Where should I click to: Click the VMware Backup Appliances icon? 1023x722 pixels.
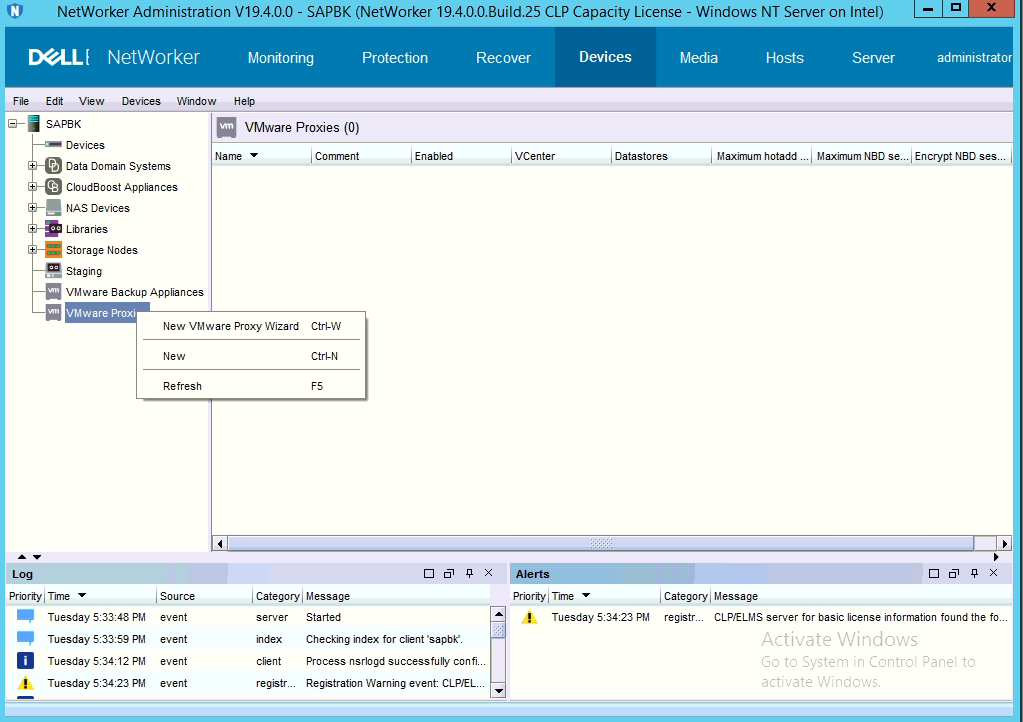click(x=54, y=292)
